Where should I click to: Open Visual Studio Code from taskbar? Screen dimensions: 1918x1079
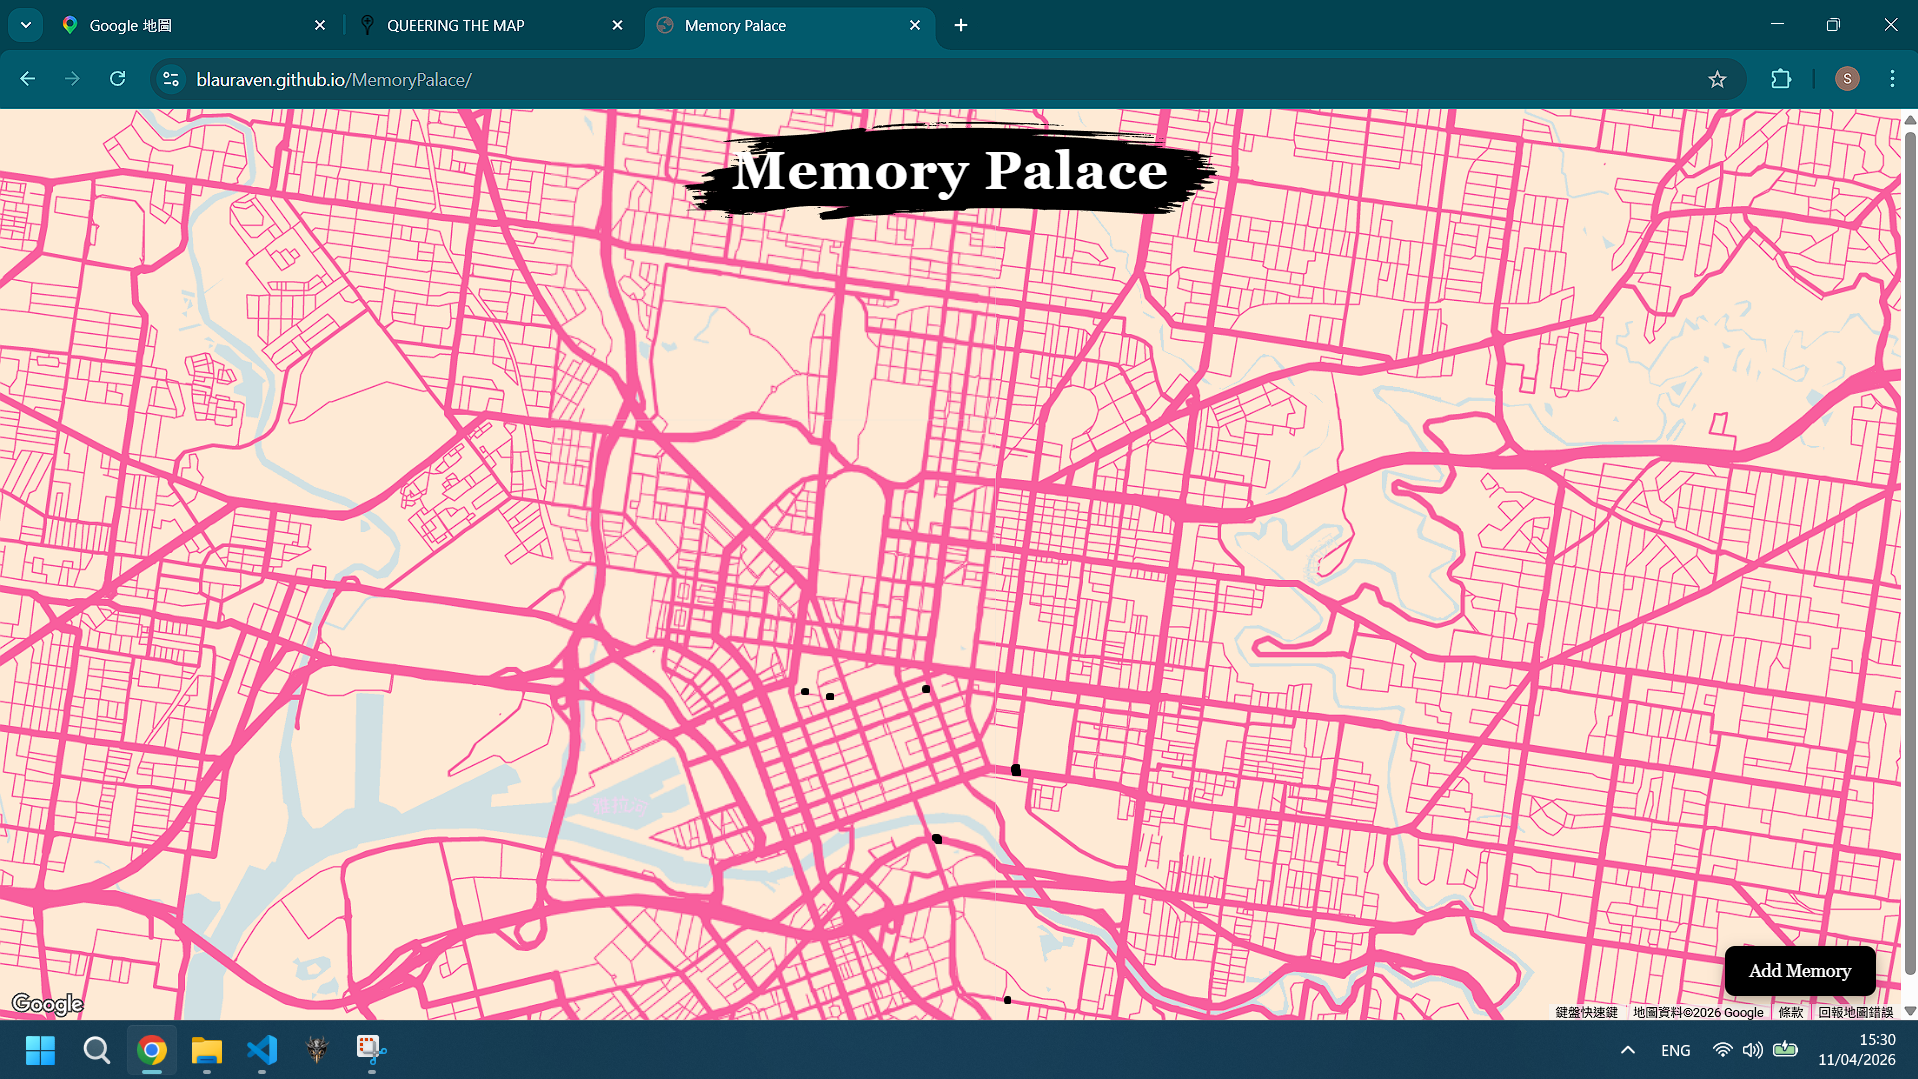pos(262,1050)
